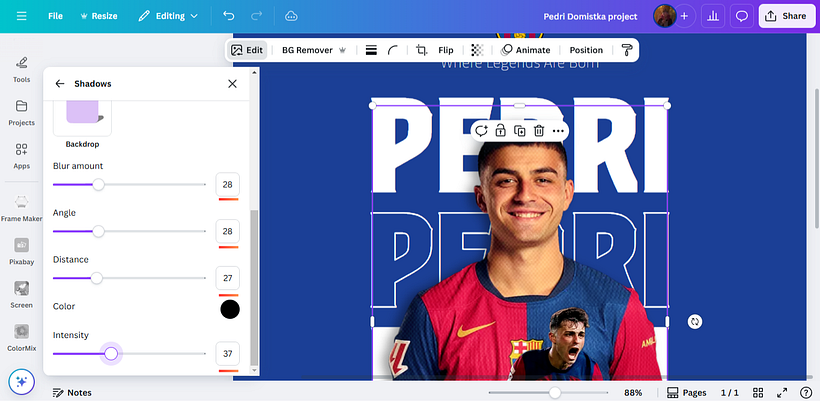Check cloud save status icon
The width and height of the screenshot is (820, 401).
pos(291,16)
